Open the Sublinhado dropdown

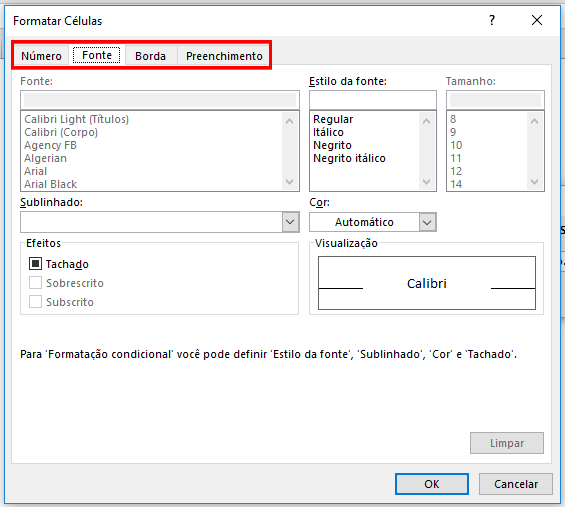(x=160, y=222)
